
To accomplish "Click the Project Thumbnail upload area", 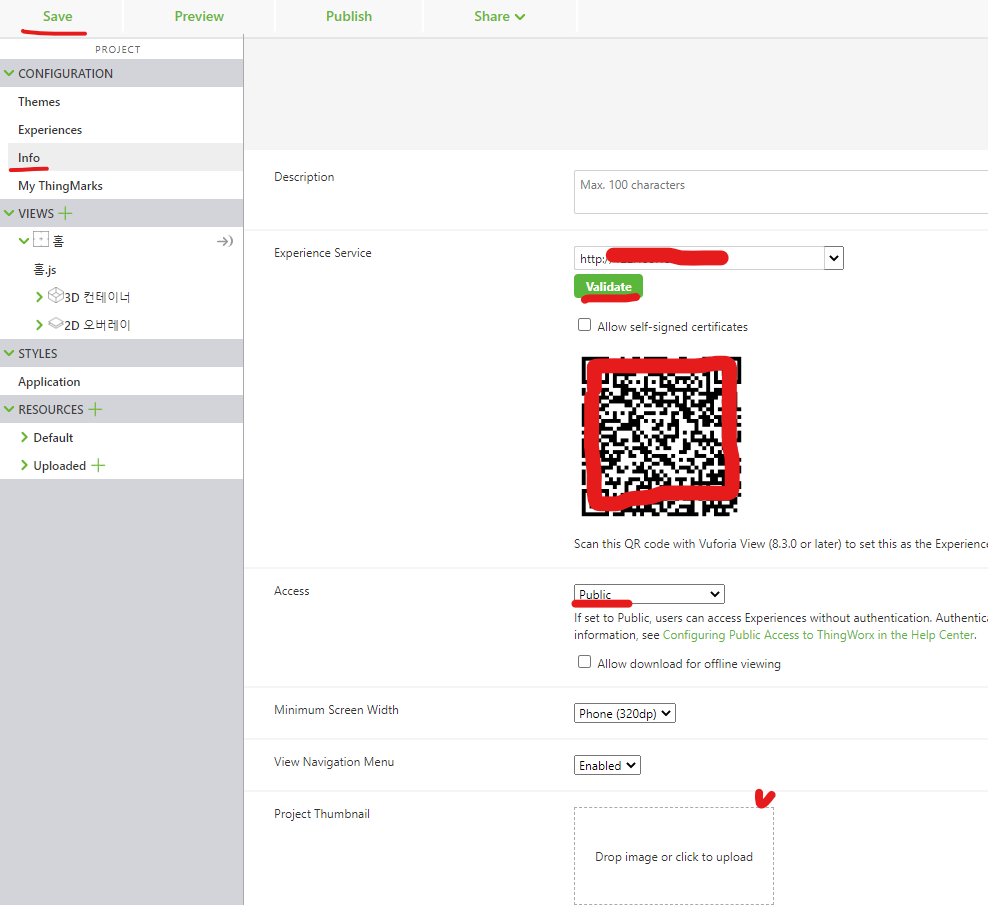I will pos(674,856).
